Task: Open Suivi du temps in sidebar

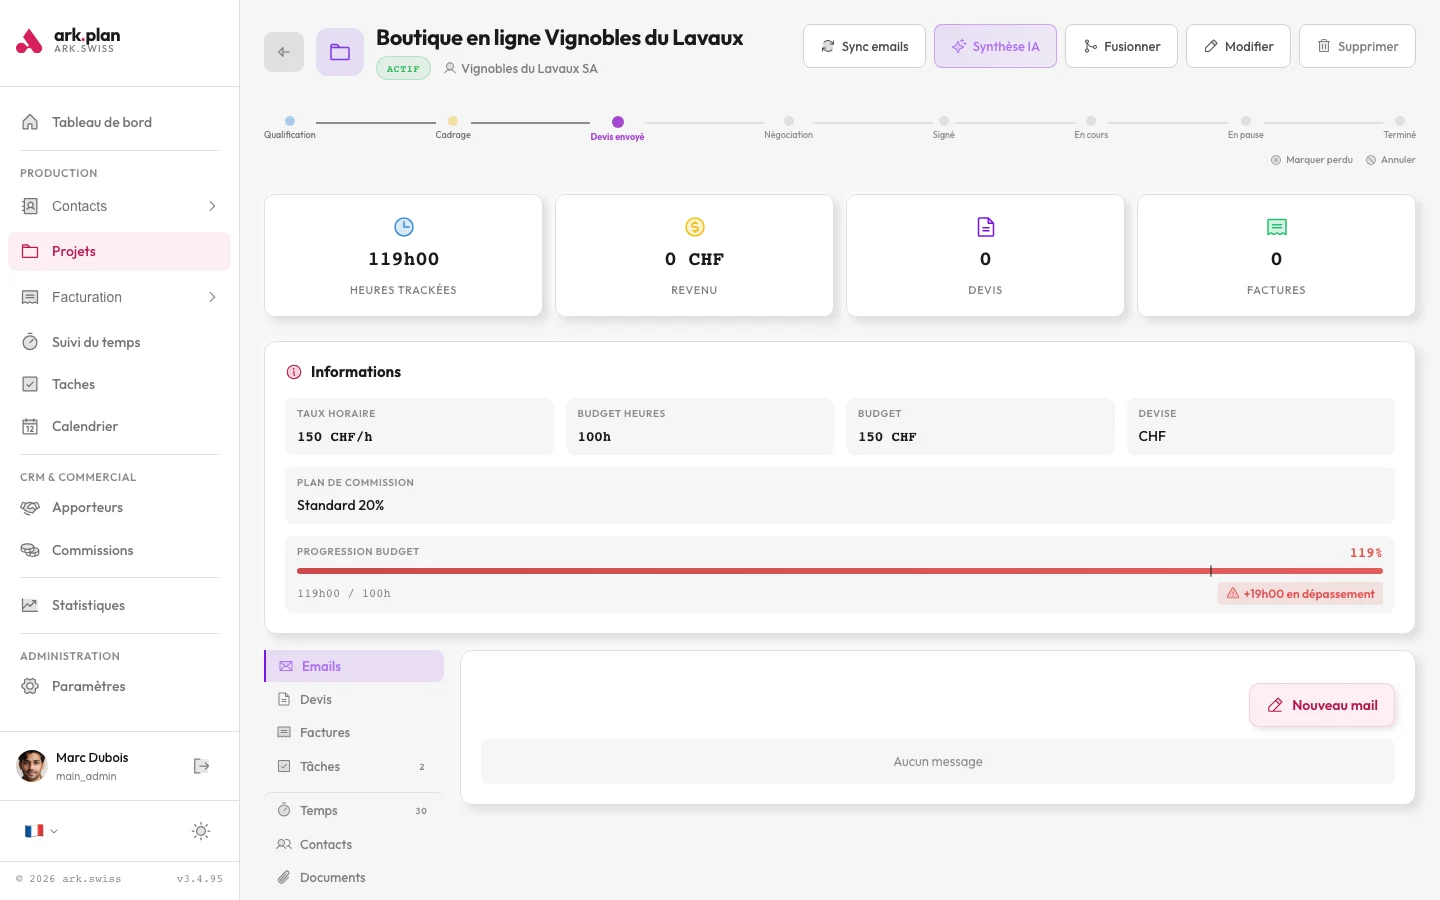Action: point(96,342)
